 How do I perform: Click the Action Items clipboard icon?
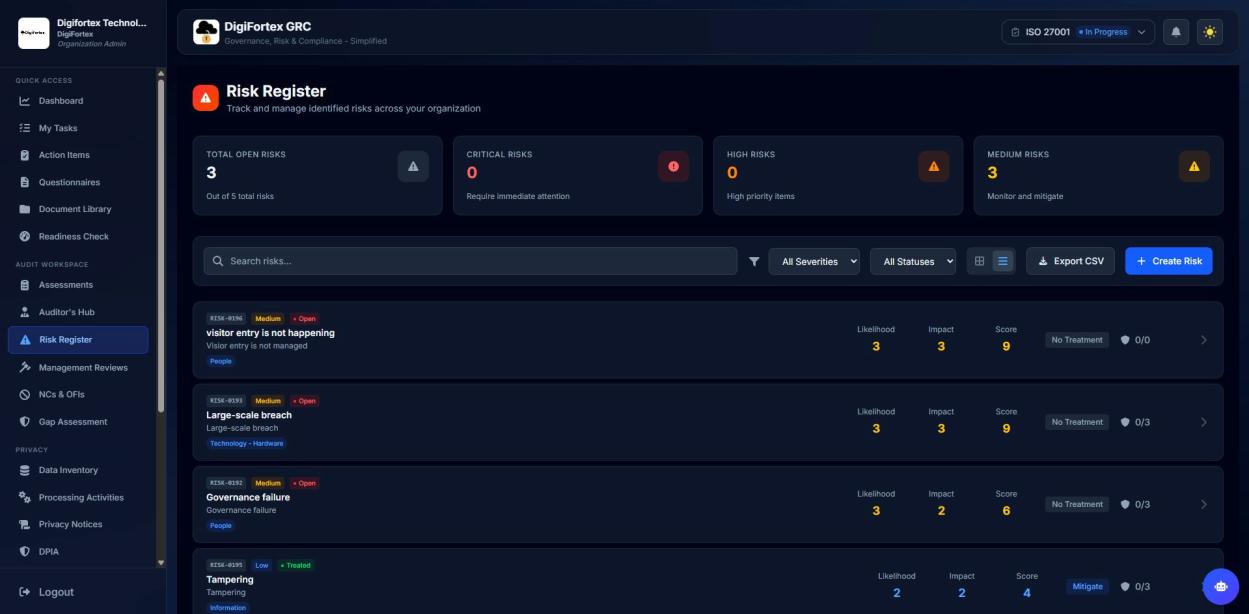tap(25, 155)
